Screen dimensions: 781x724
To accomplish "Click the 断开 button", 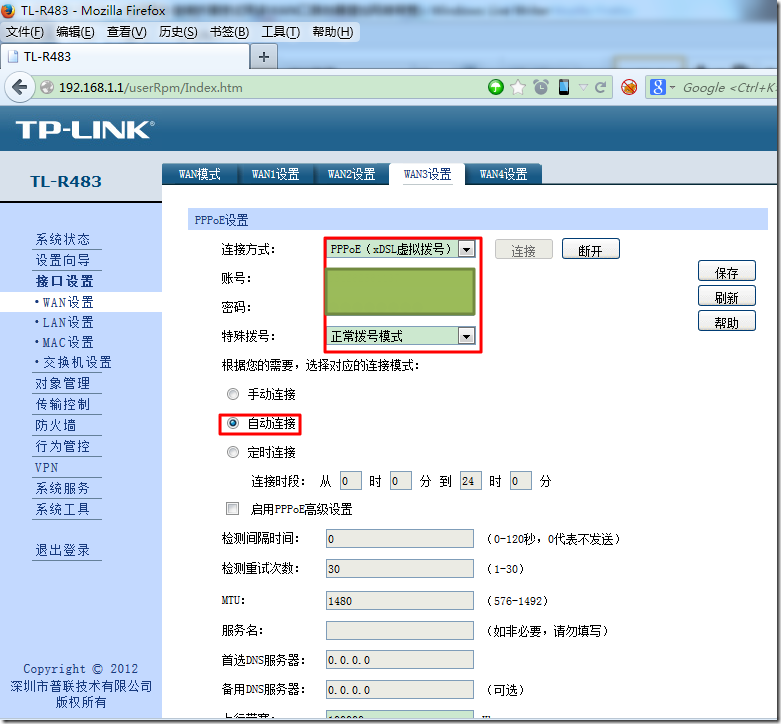I will pyautogui.click(x=591, y=249).
